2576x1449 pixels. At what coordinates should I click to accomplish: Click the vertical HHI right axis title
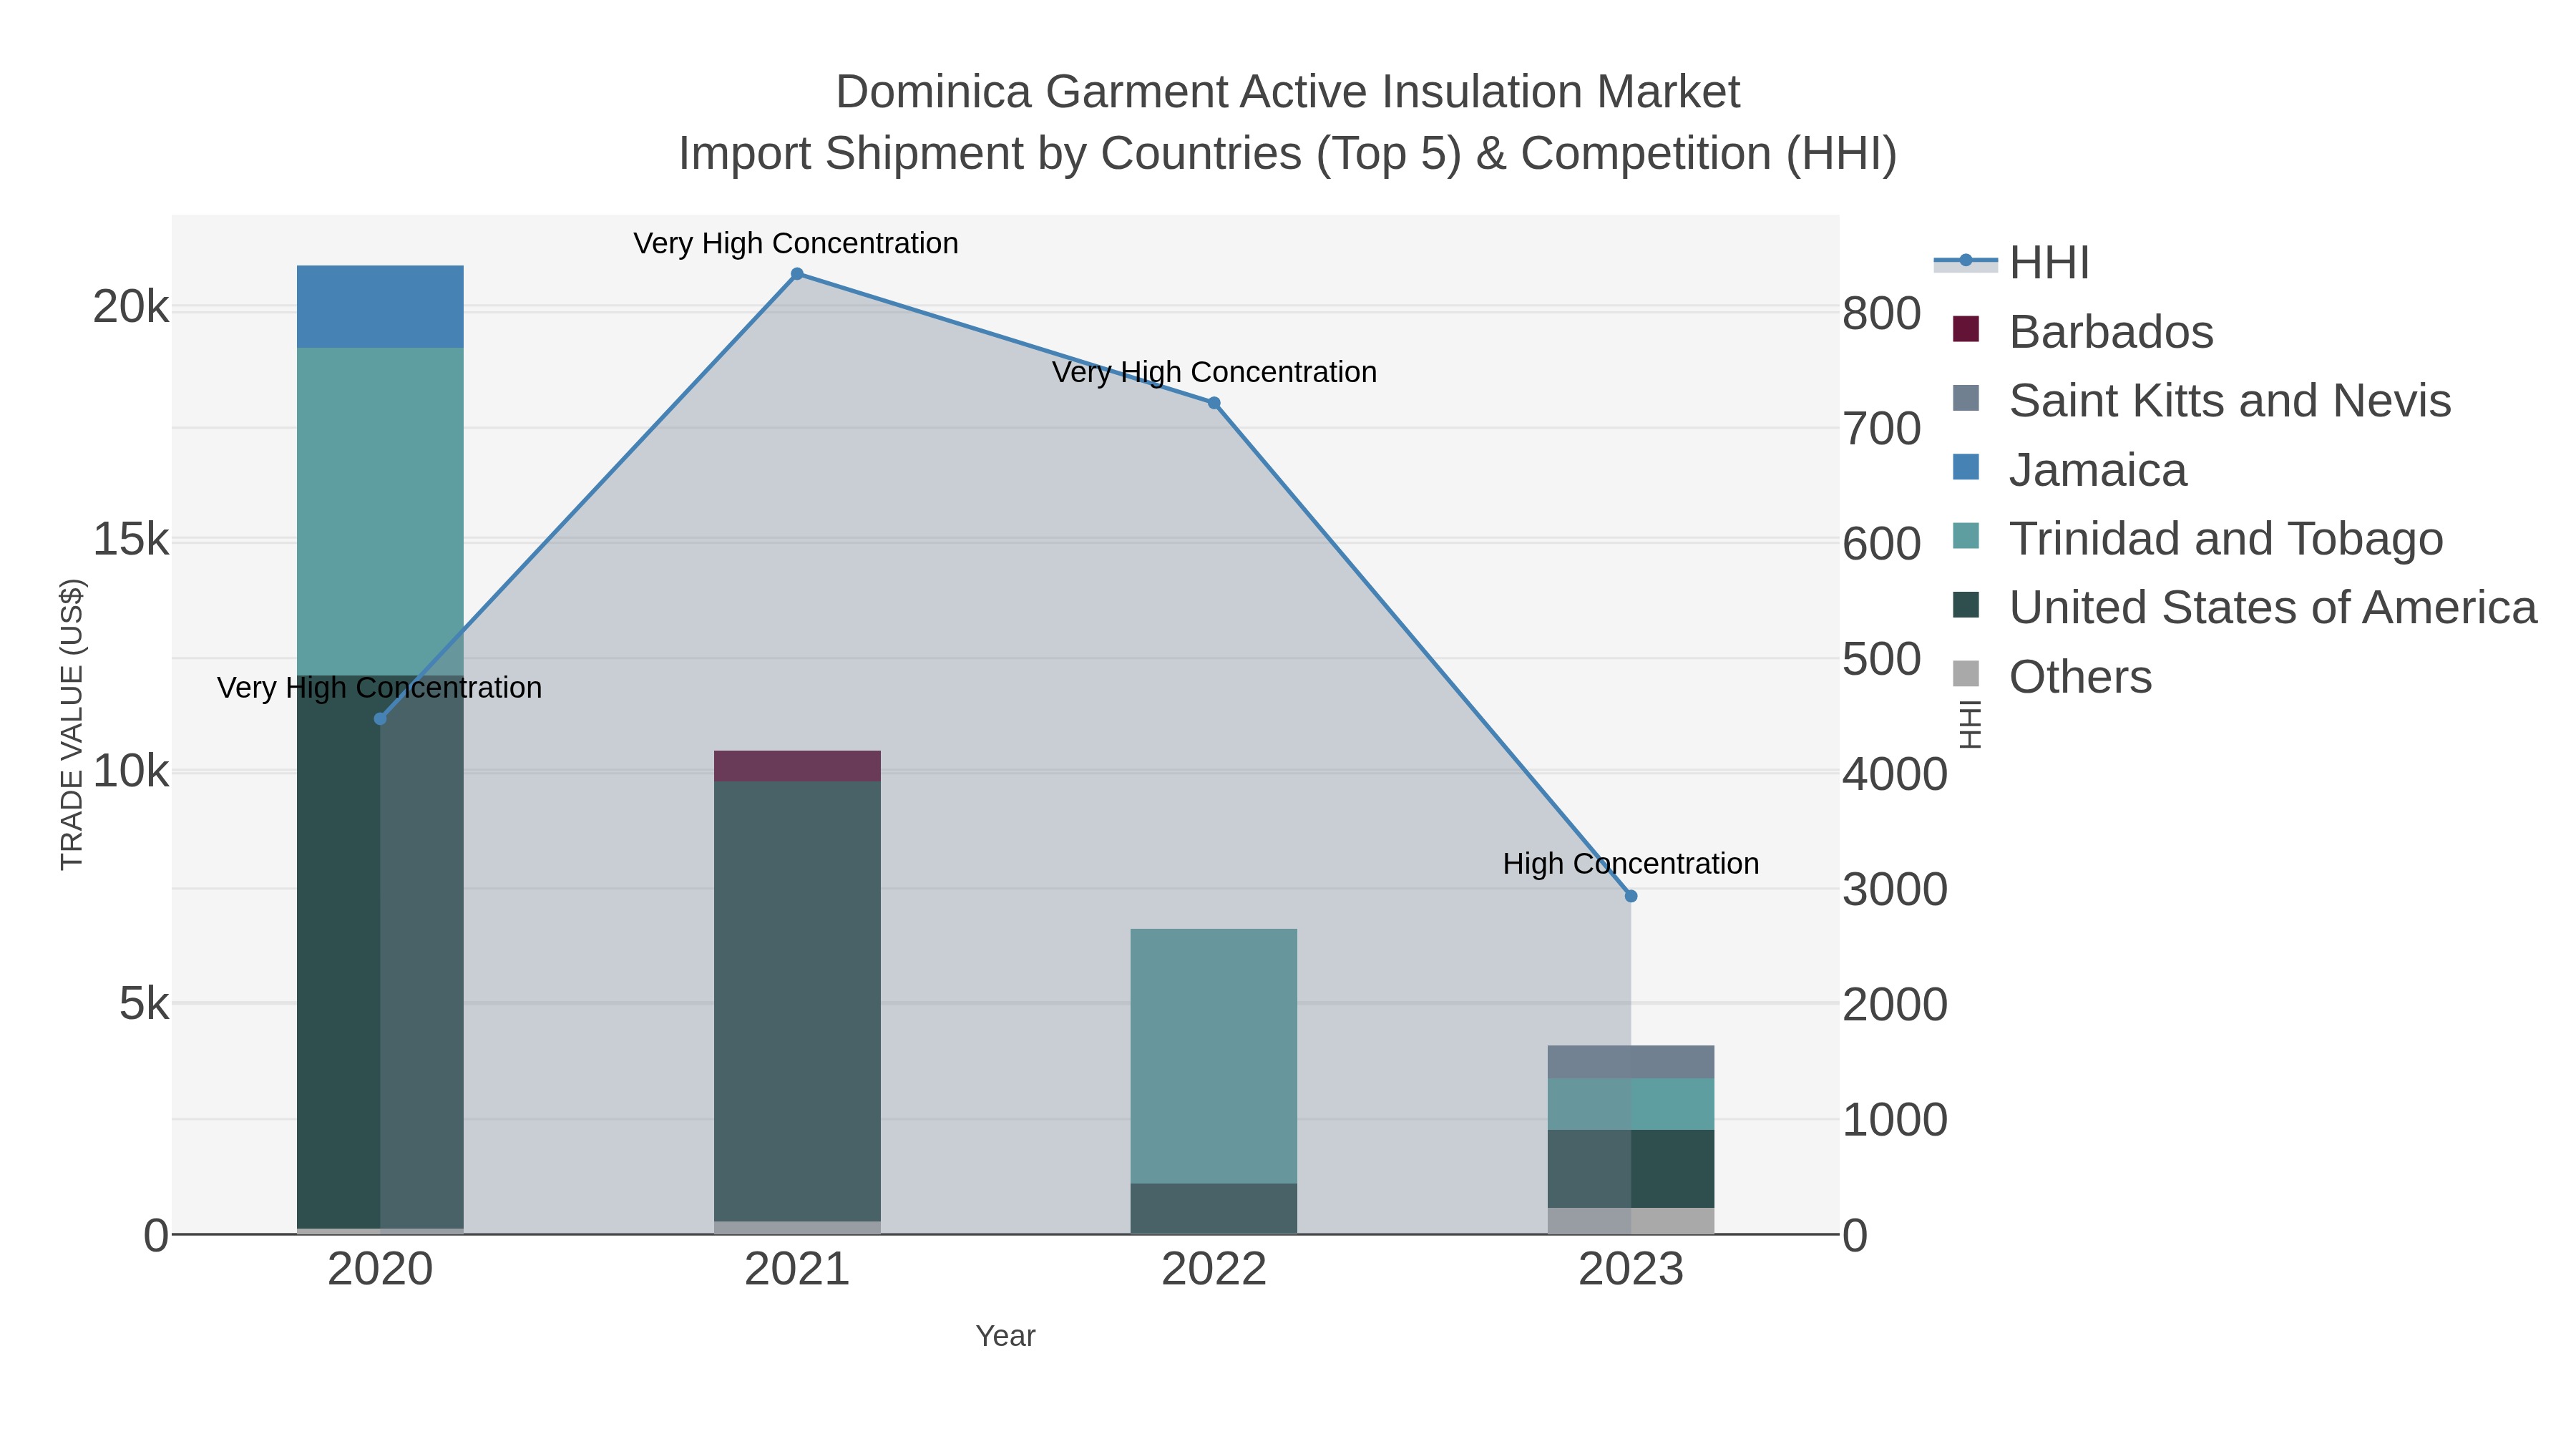1969,725
